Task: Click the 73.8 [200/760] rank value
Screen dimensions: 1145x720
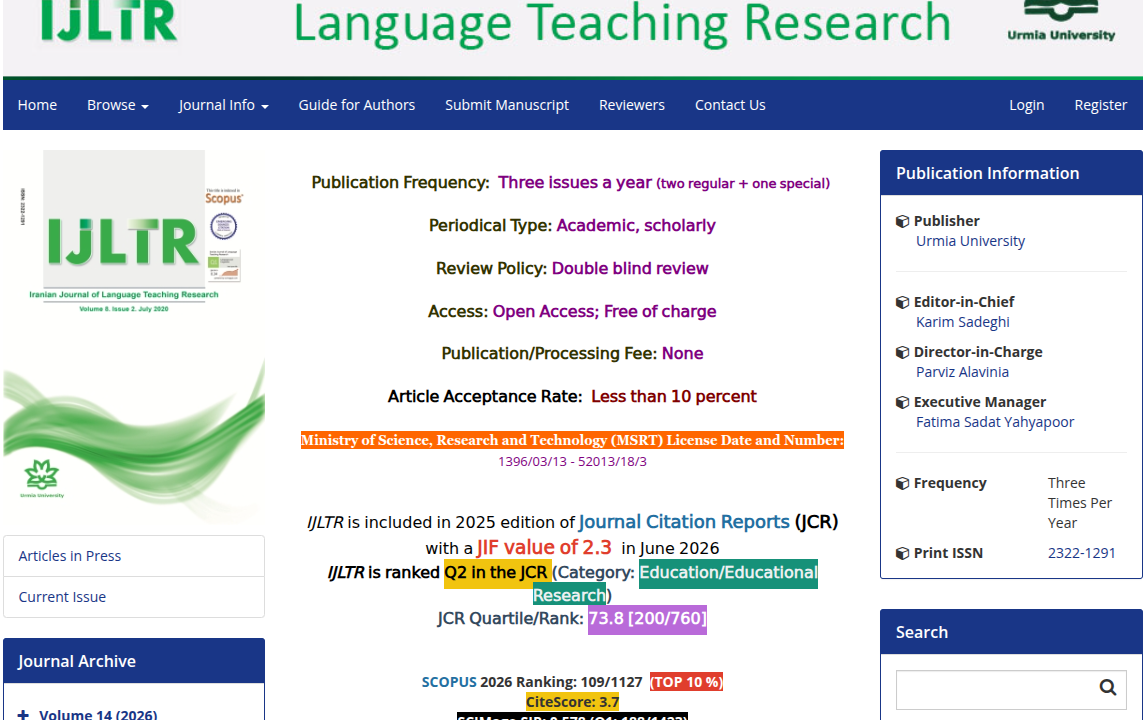Action: click(x=647, y=619)
